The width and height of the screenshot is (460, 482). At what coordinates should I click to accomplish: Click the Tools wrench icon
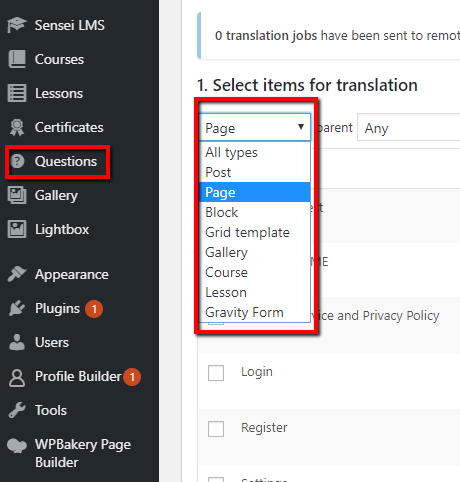point(17,410)
